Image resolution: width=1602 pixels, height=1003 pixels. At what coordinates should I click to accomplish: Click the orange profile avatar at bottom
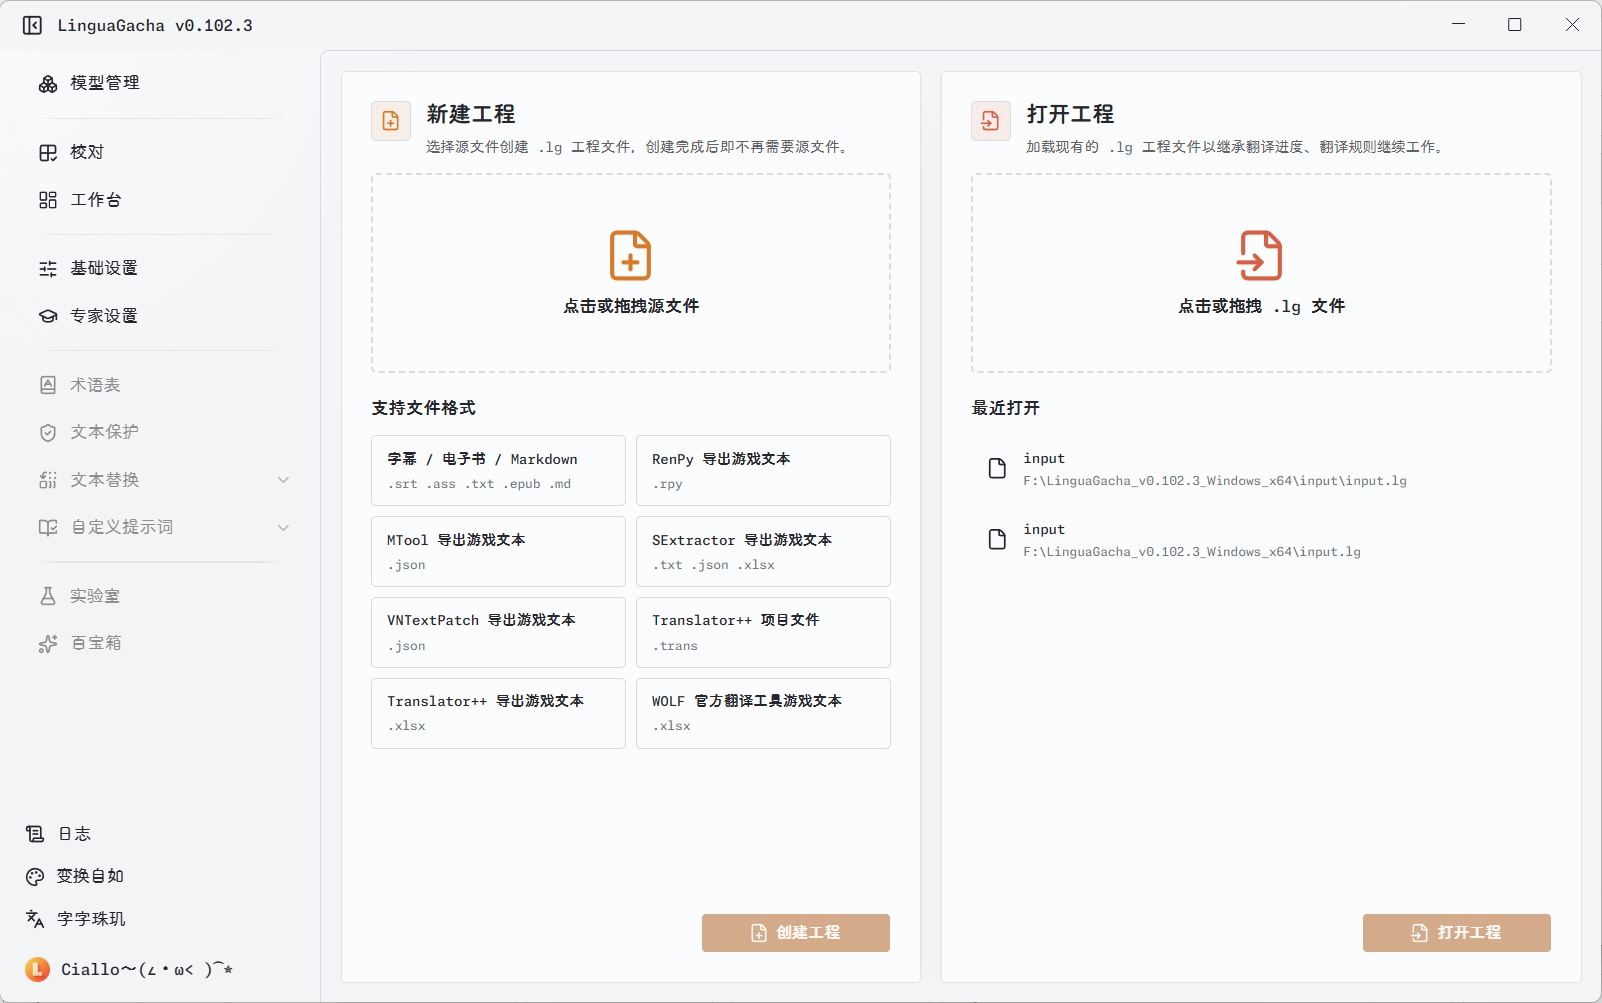click(37, 969)
